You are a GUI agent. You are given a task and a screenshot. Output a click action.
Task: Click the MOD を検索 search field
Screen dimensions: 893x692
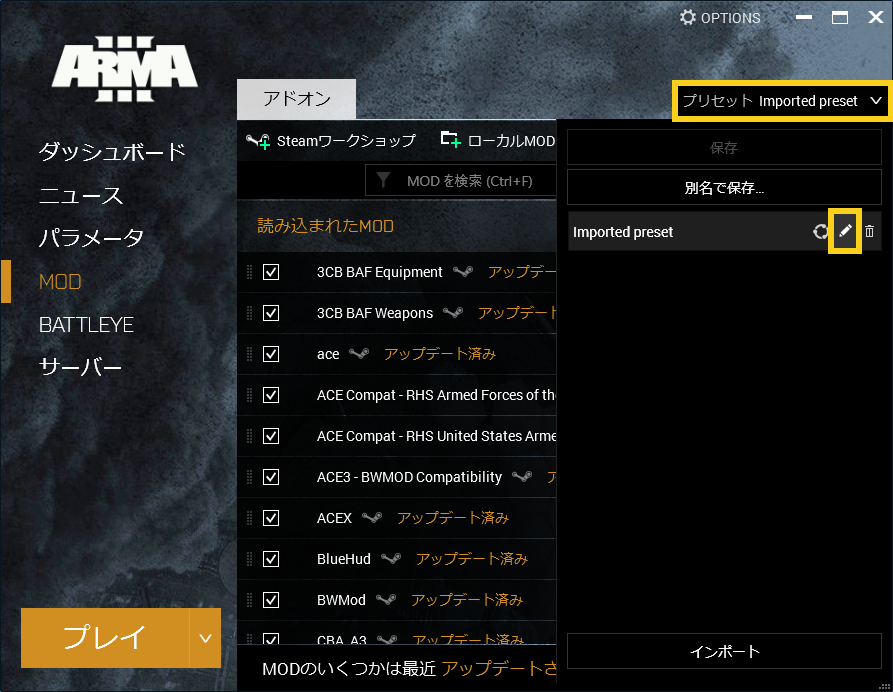pos(461,181)
